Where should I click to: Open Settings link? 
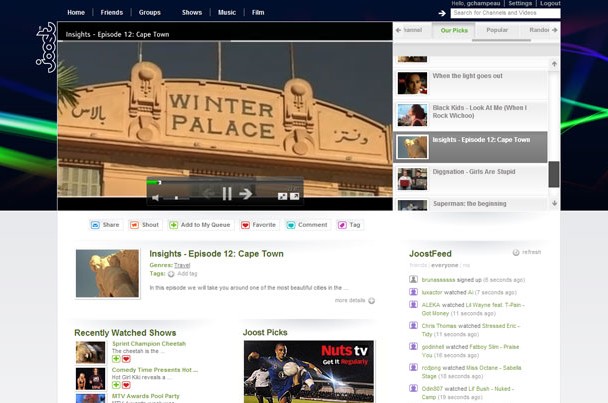pyautogui.click(x=520, y=3)
